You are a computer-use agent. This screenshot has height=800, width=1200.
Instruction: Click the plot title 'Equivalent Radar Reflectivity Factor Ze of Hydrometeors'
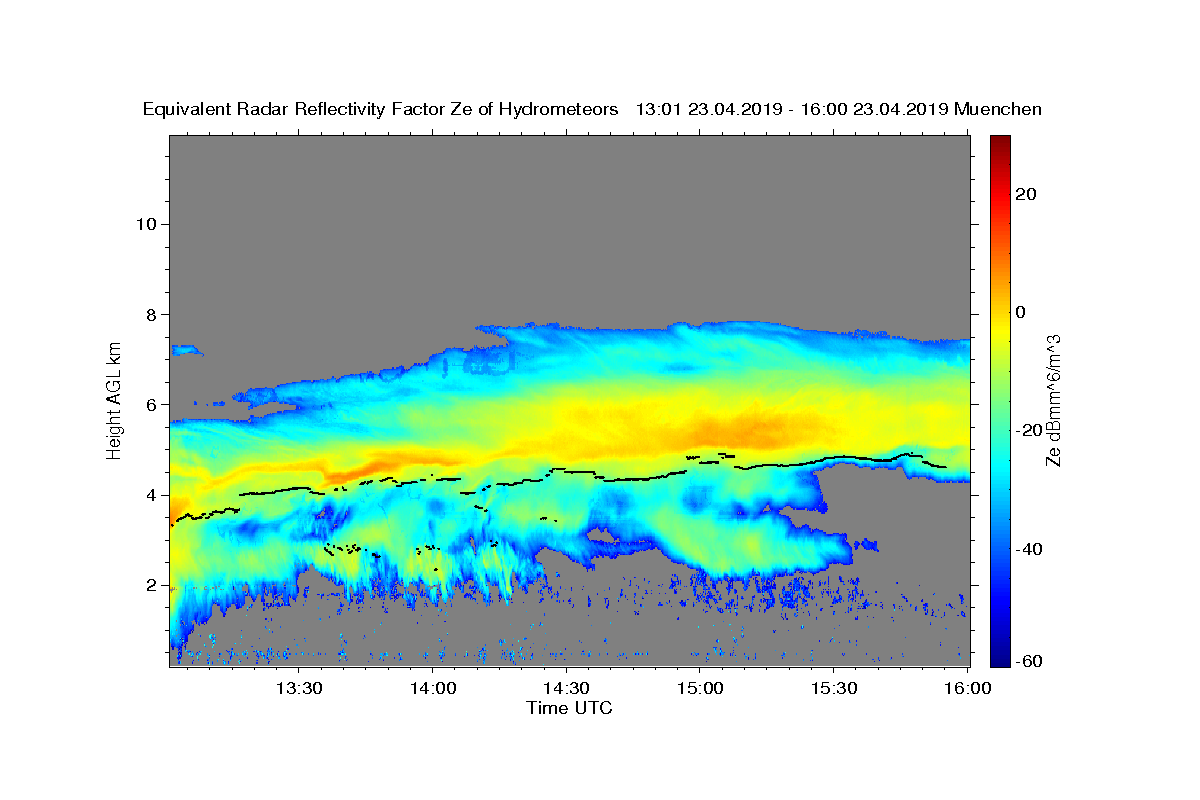(381, 109)
